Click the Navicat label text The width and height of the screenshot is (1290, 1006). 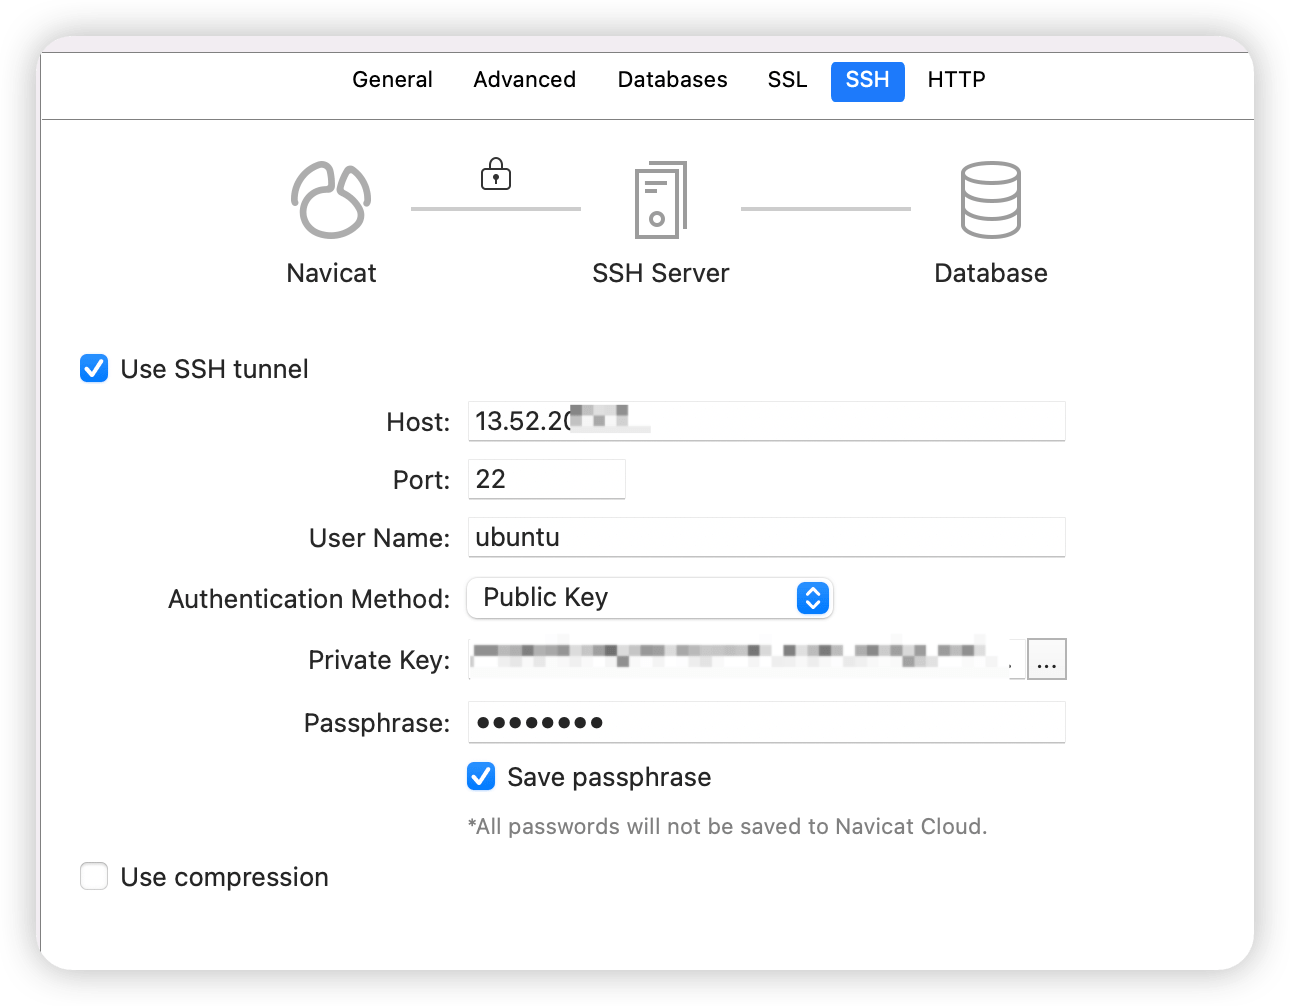click(x=331, y=273)
